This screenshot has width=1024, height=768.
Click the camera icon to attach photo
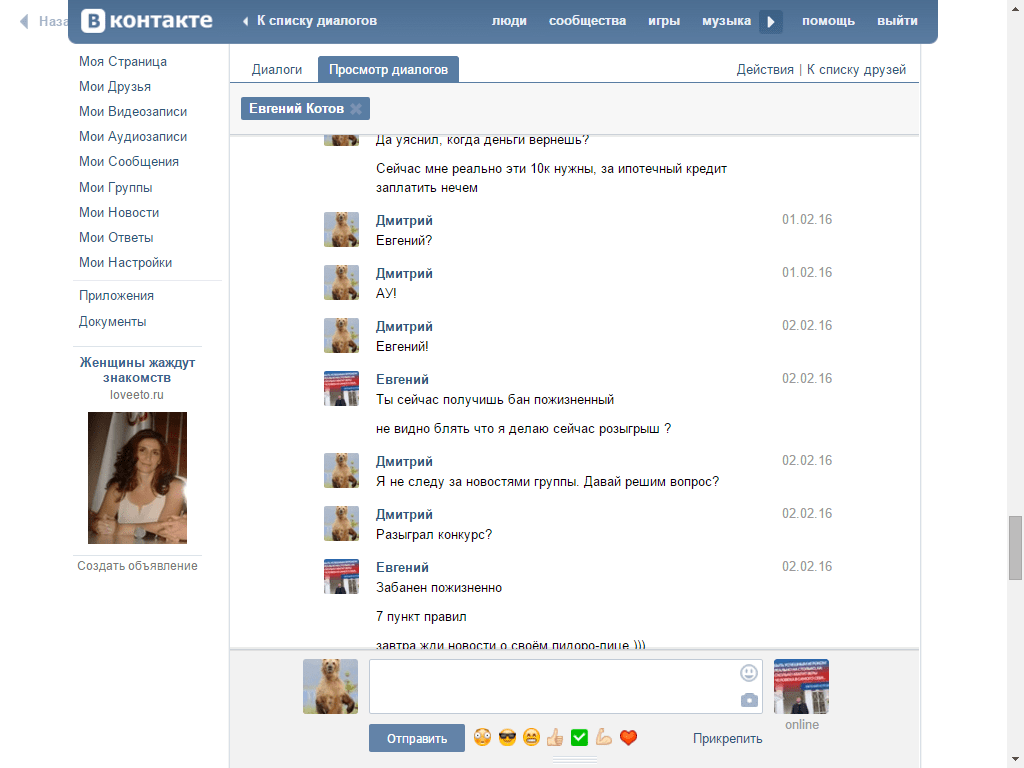coord(749,700)
